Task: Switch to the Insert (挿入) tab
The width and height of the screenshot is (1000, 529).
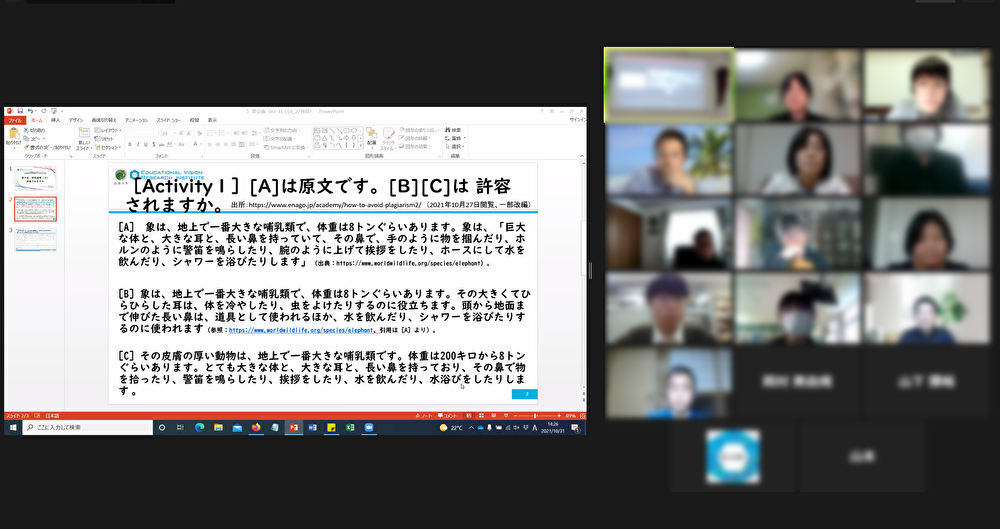Action: (55, 120)
